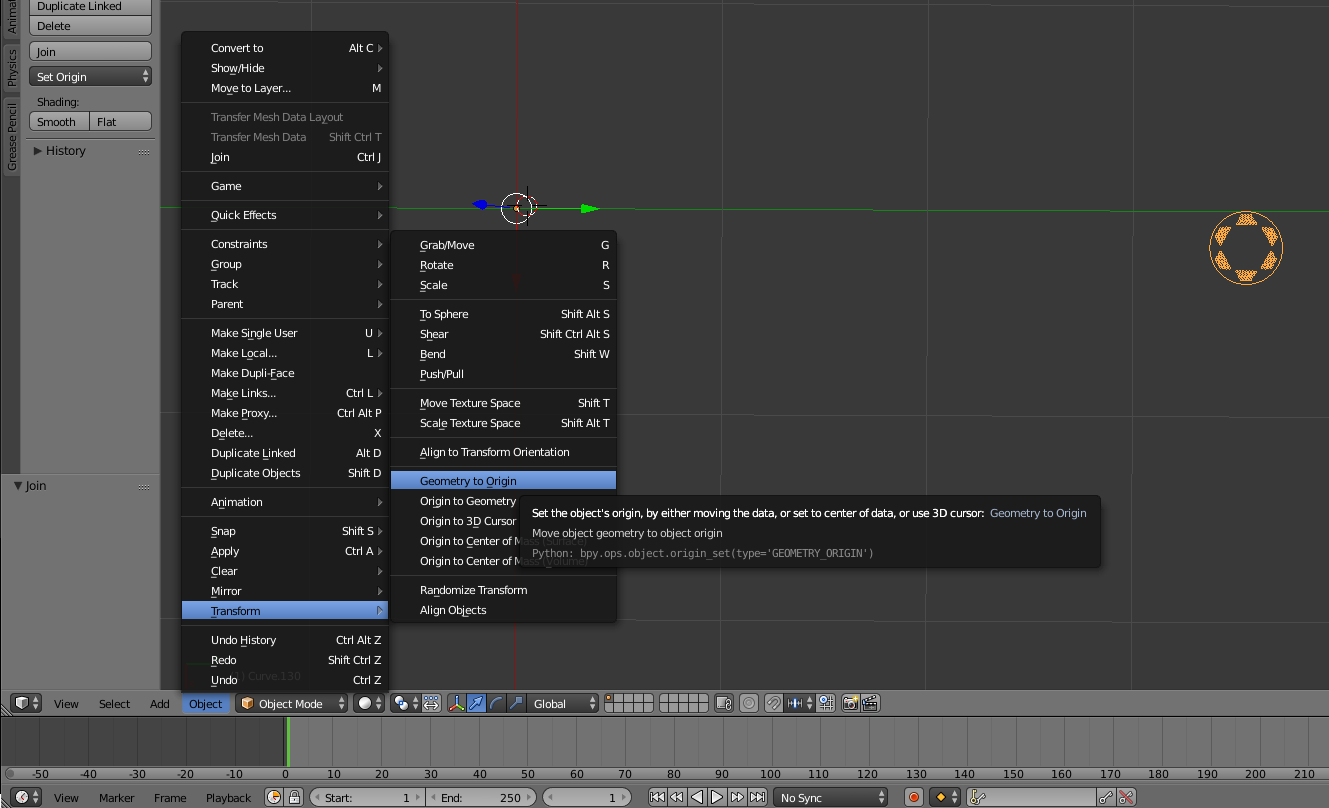The width and height of the screenshot is (1329, 808).
Task: Toggle the 3D manipulator widget
Action: [x=456, y=703]
